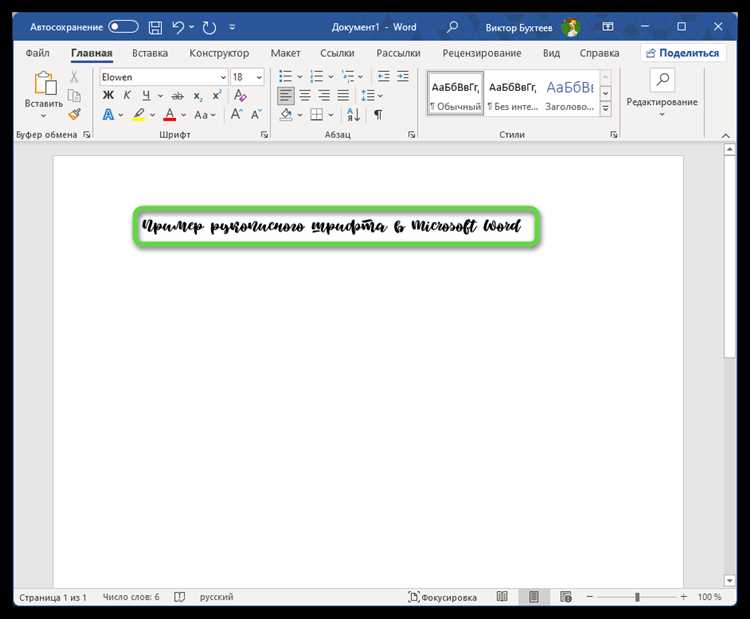This screenshot has width=750, height=619.
Task: Collapse the ribbon with the chevron
Action: coord(726,136)
